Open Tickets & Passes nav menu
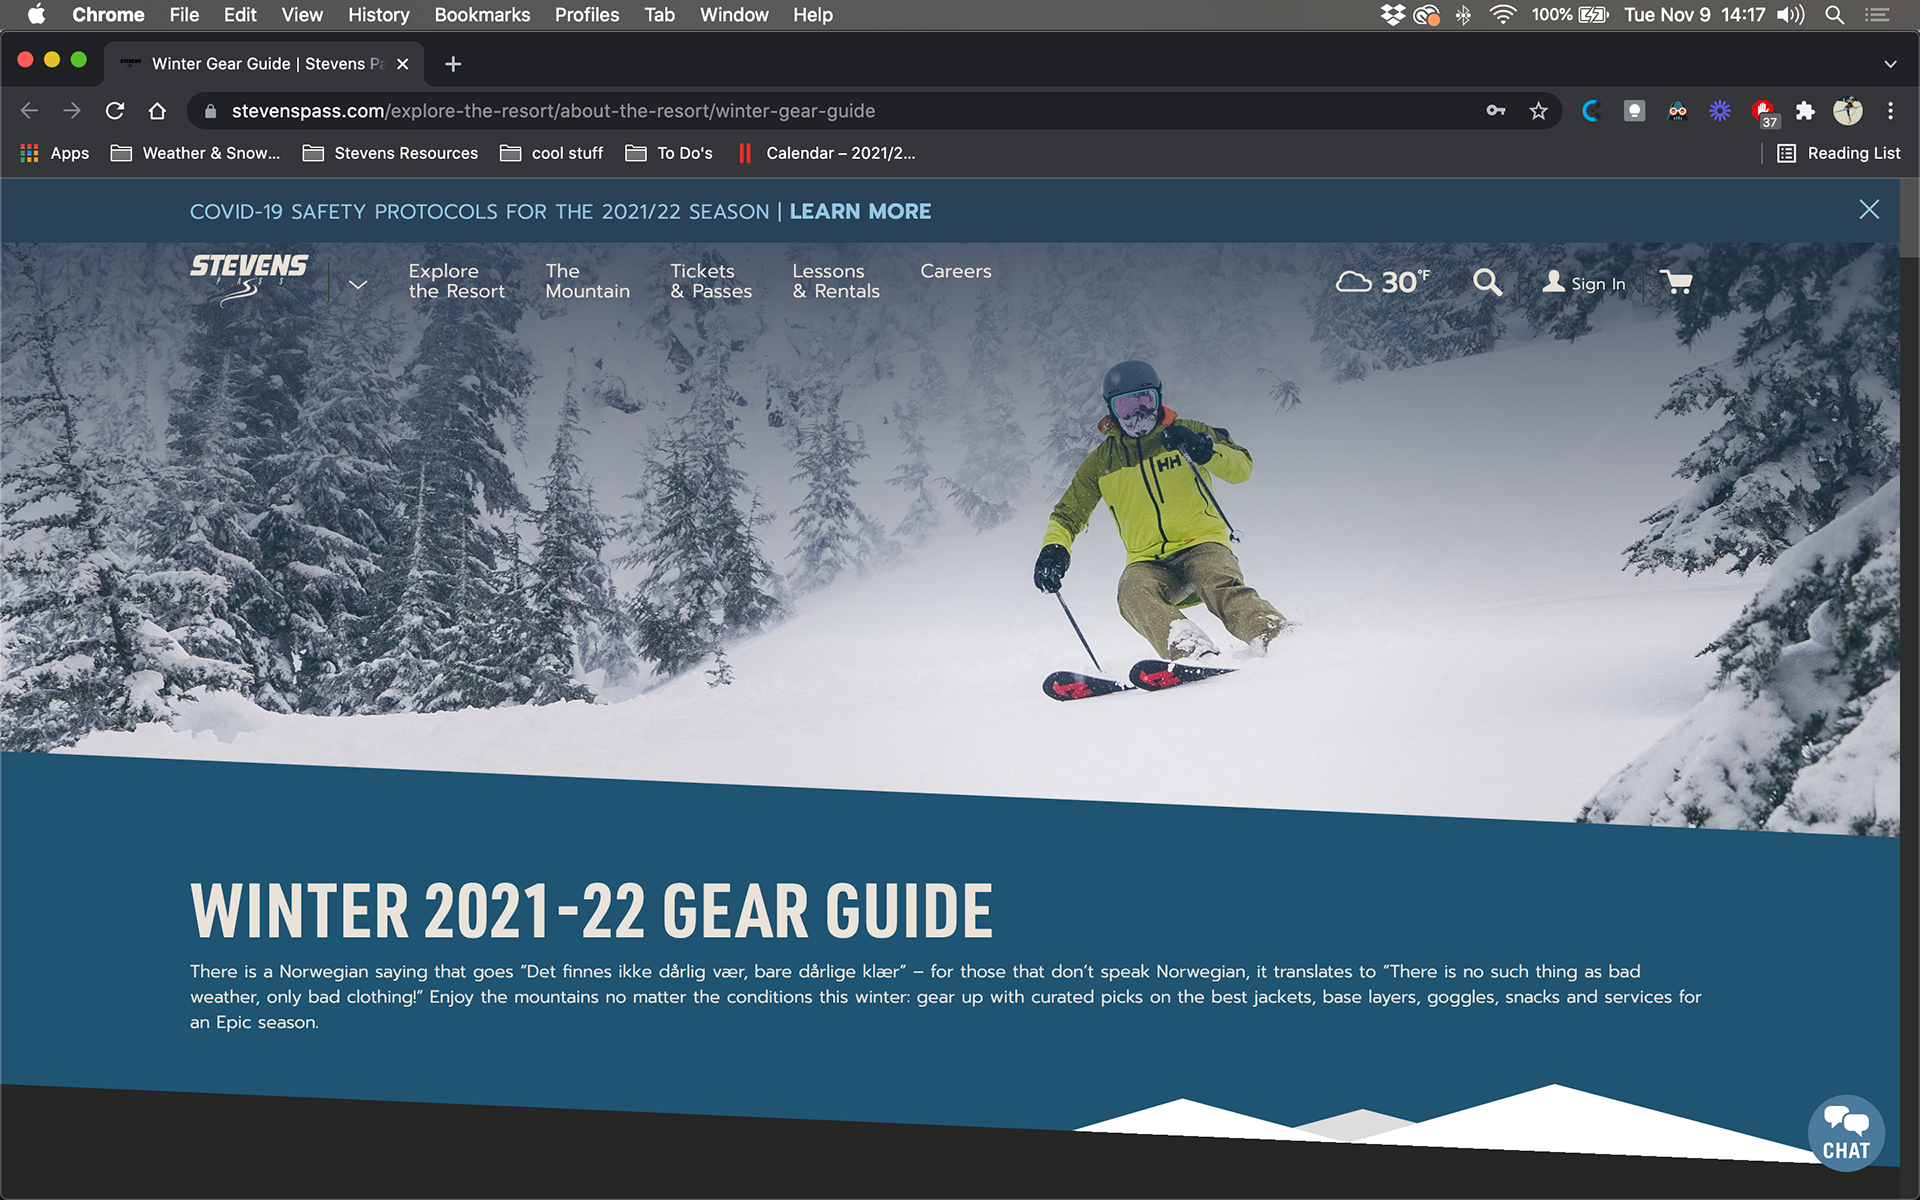Screen dimensions: 1920x1200 coord(710,281)
